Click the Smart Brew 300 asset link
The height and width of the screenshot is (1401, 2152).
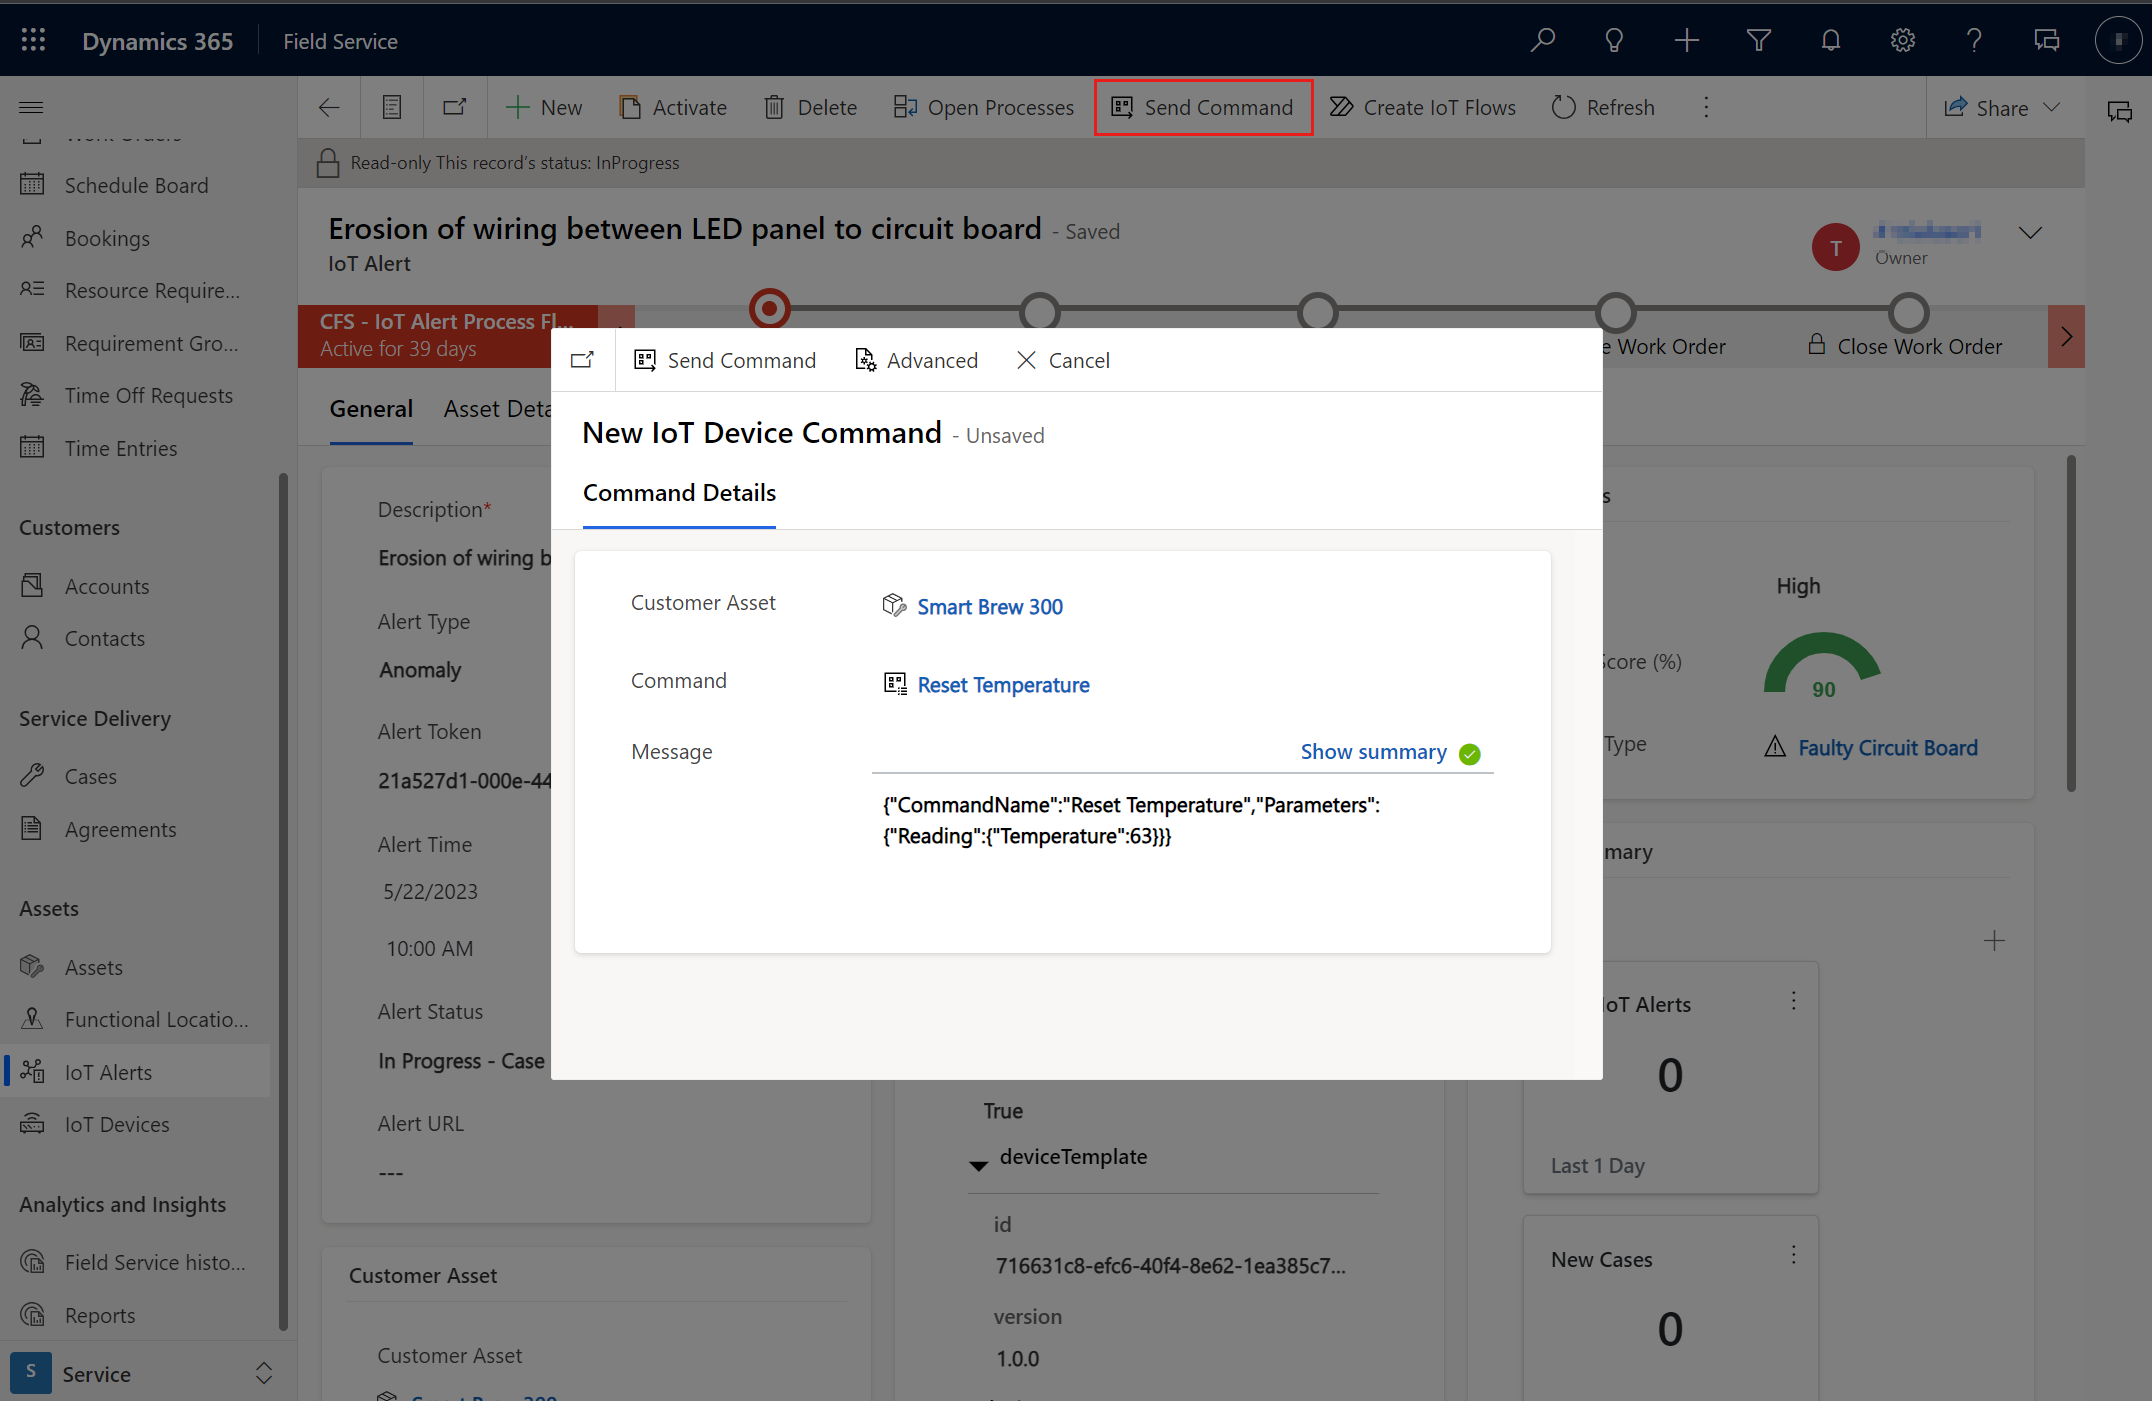click(x=988, y=606)
